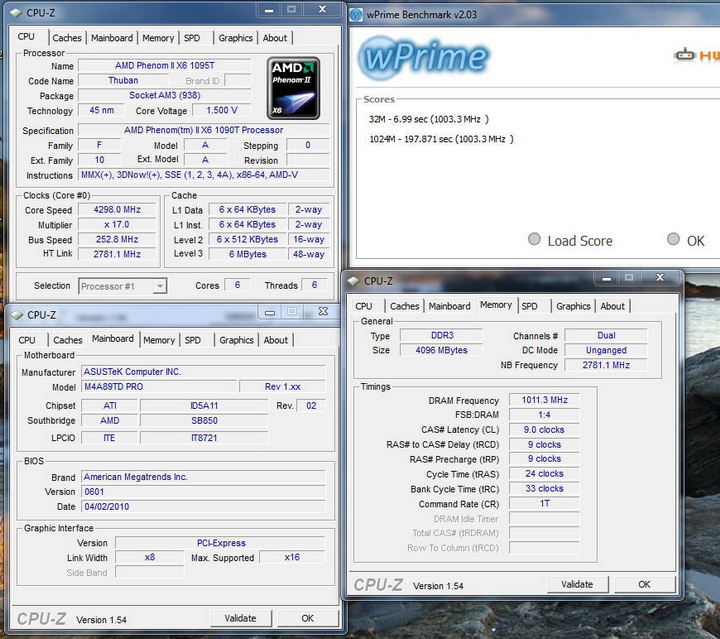Screen dimensions: 720x639
Task: Switch to CPU tab in the Memory window
Action: [x=364, y=306]
